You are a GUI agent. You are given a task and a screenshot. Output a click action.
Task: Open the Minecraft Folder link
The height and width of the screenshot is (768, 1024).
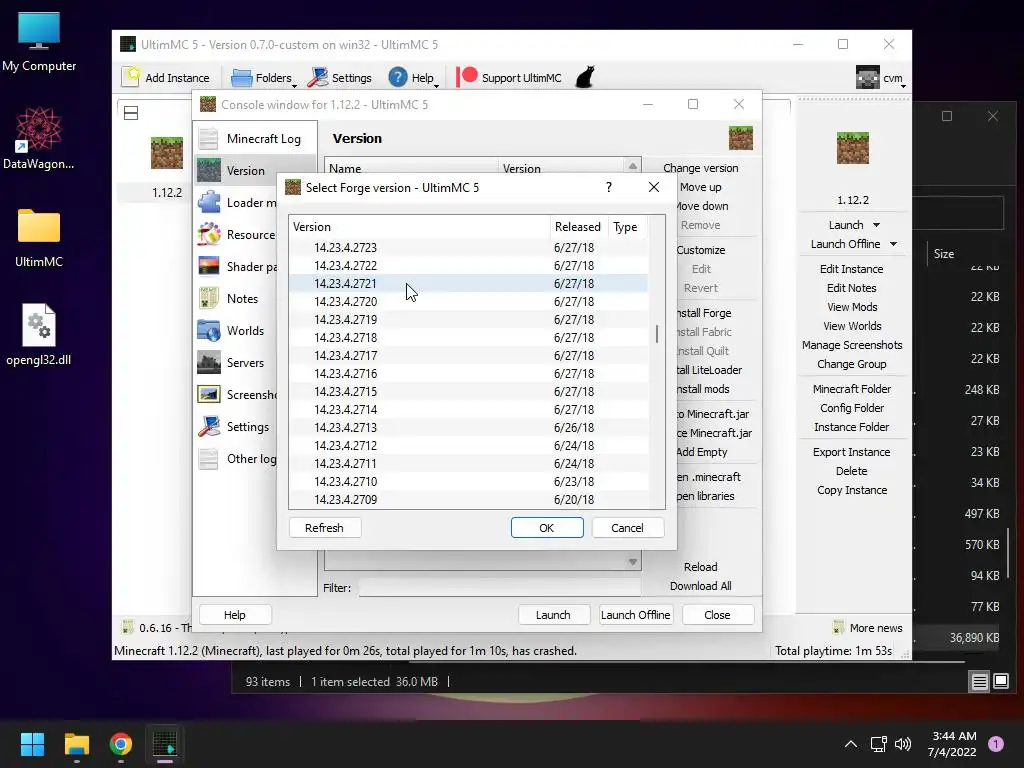[852, 389]
